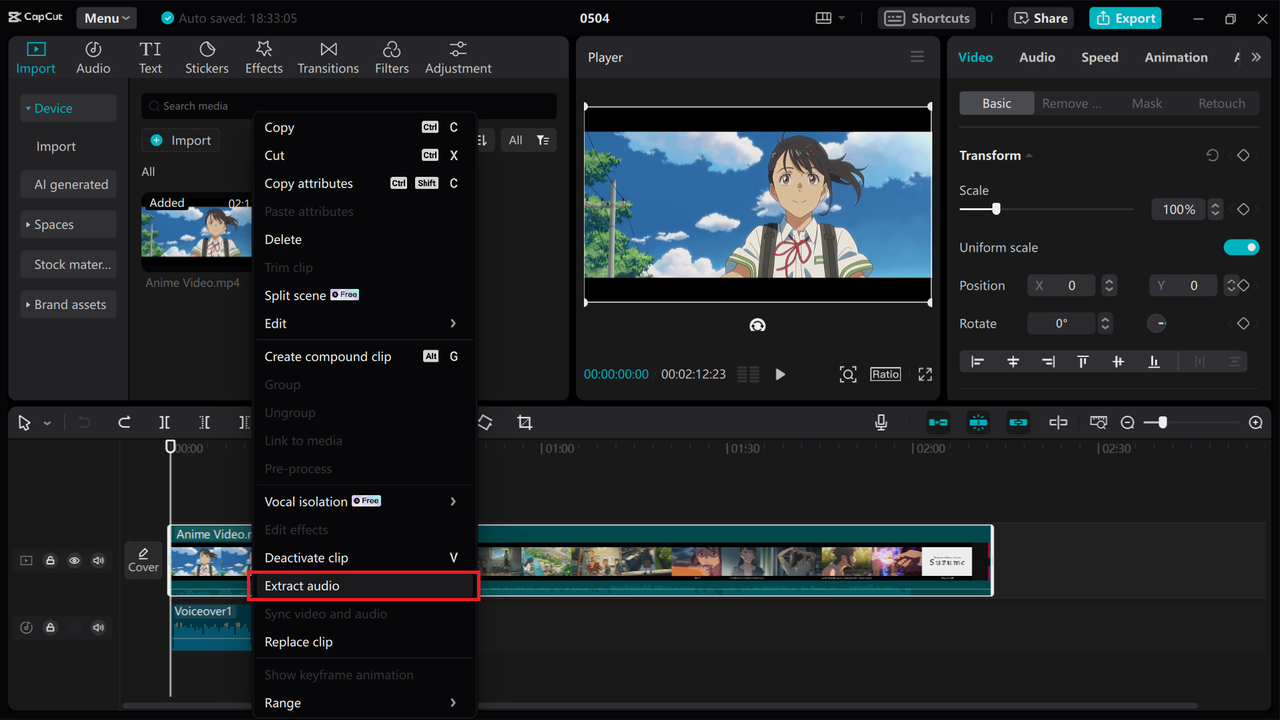Select the Transitions panel icon
This screenshot has height=720, width=1280.
328,56
